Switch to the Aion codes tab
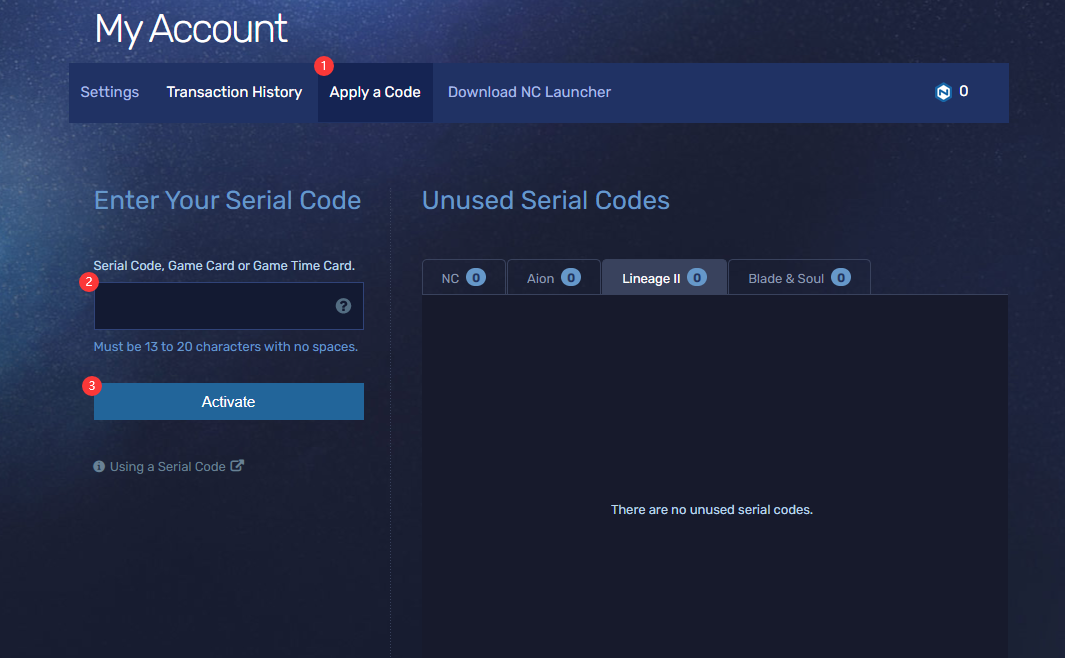The width and height of the screenshot is (1065, 658). [x=554, y=278]
